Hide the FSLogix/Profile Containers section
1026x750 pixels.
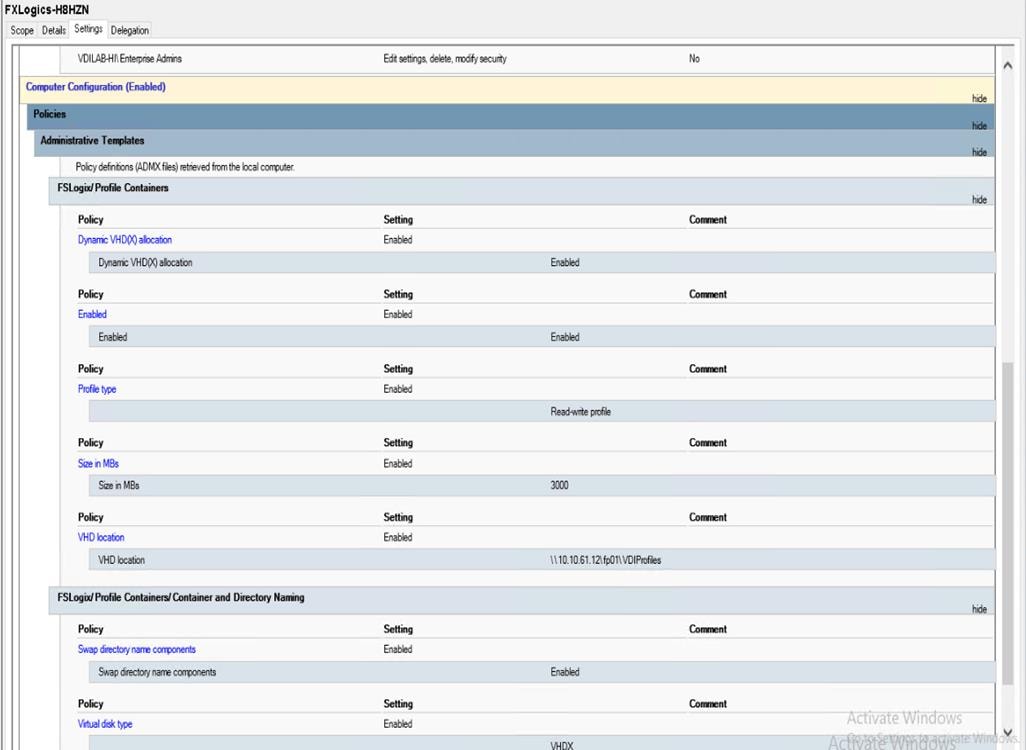[x=979, y=200]
